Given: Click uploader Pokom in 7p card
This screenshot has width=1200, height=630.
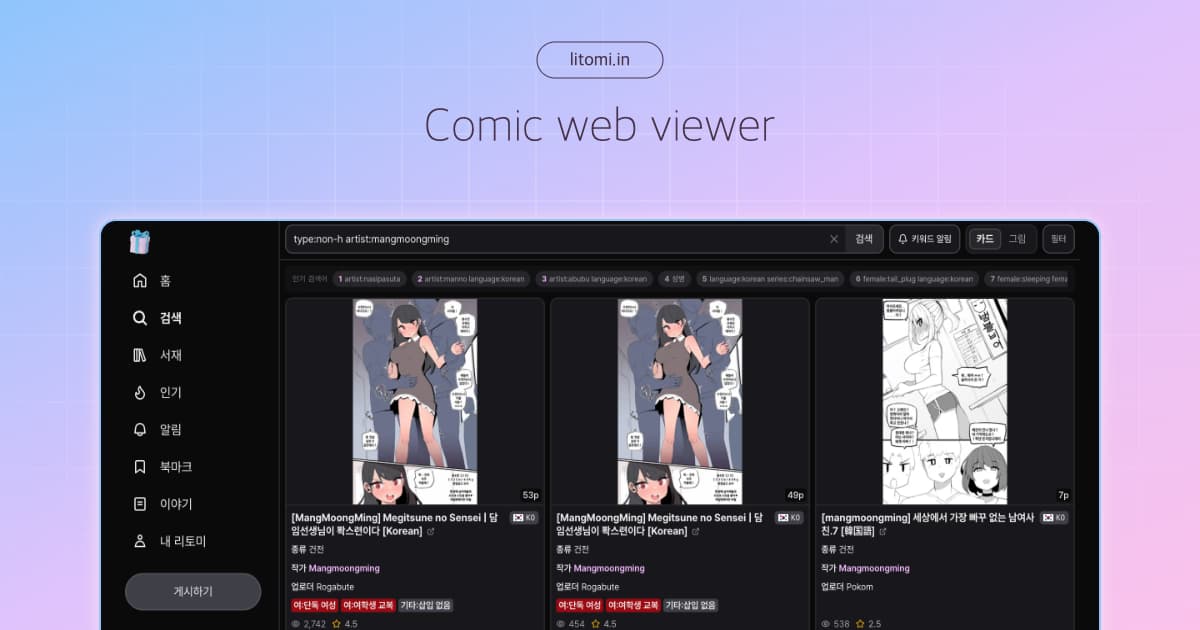Looking at the screenshot, I should coord(859,587).
